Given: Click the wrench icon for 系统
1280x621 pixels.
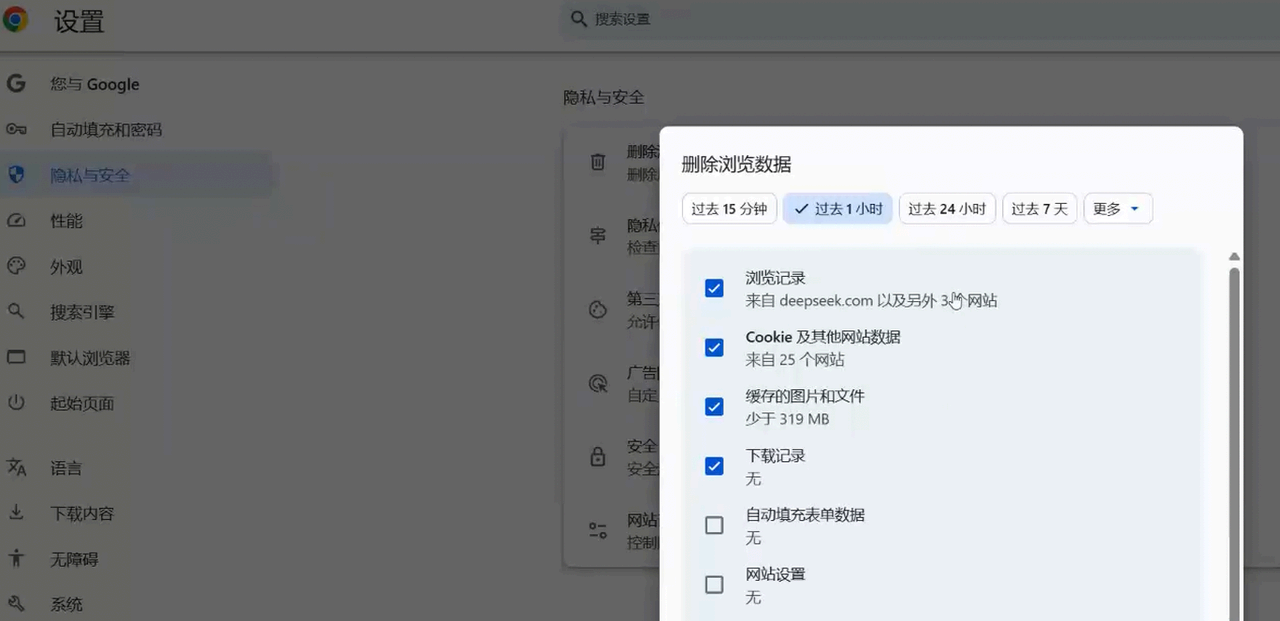Looking at the screenshot, I should 16,603.
